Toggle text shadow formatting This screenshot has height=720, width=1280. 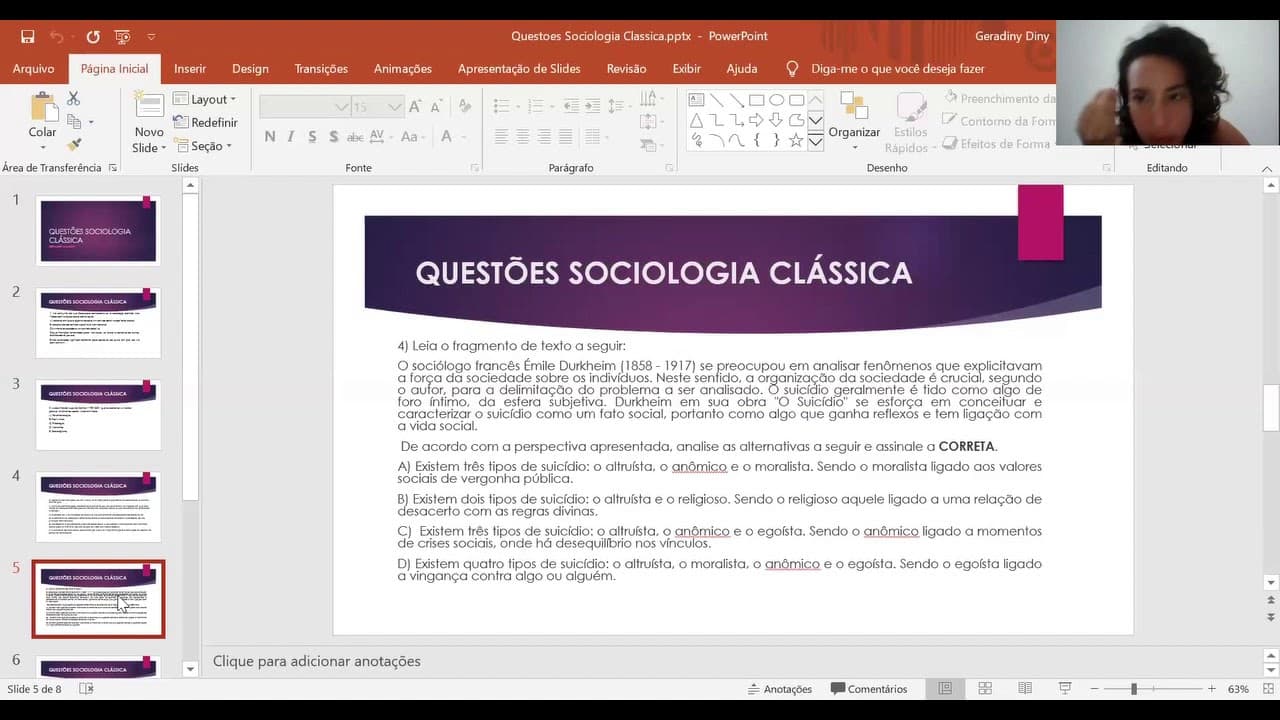pyautogui.click(x=333, y=137)
